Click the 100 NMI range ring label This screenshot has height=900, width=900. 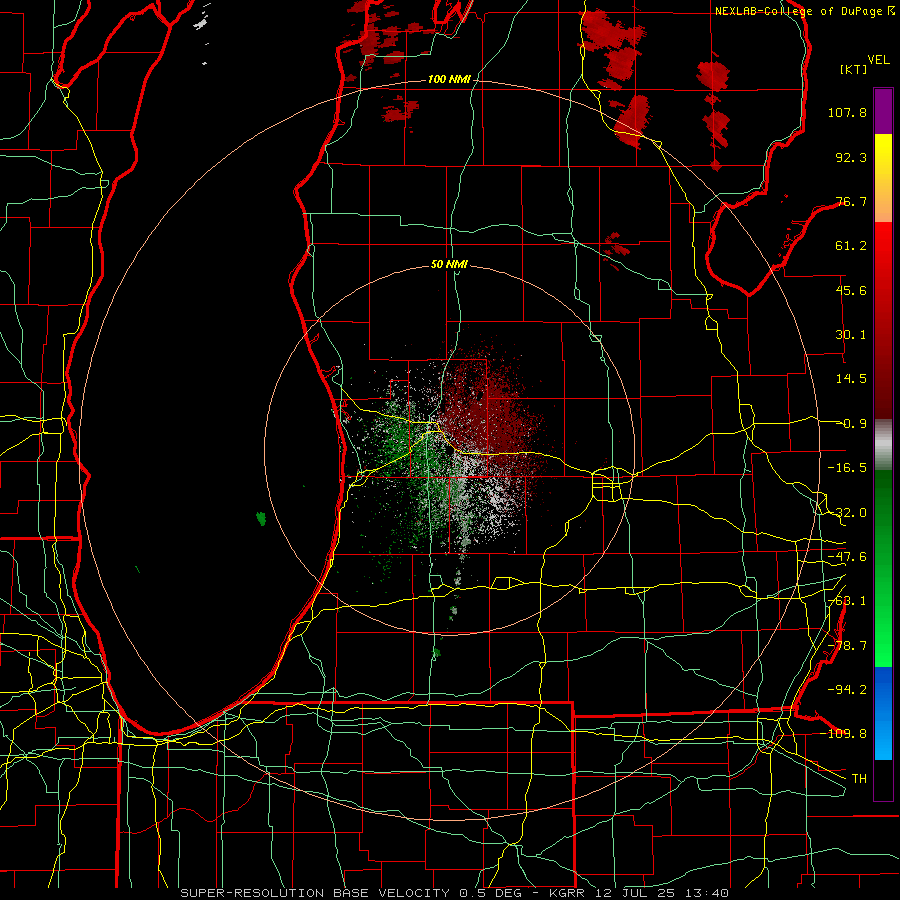tap(449, 79)
